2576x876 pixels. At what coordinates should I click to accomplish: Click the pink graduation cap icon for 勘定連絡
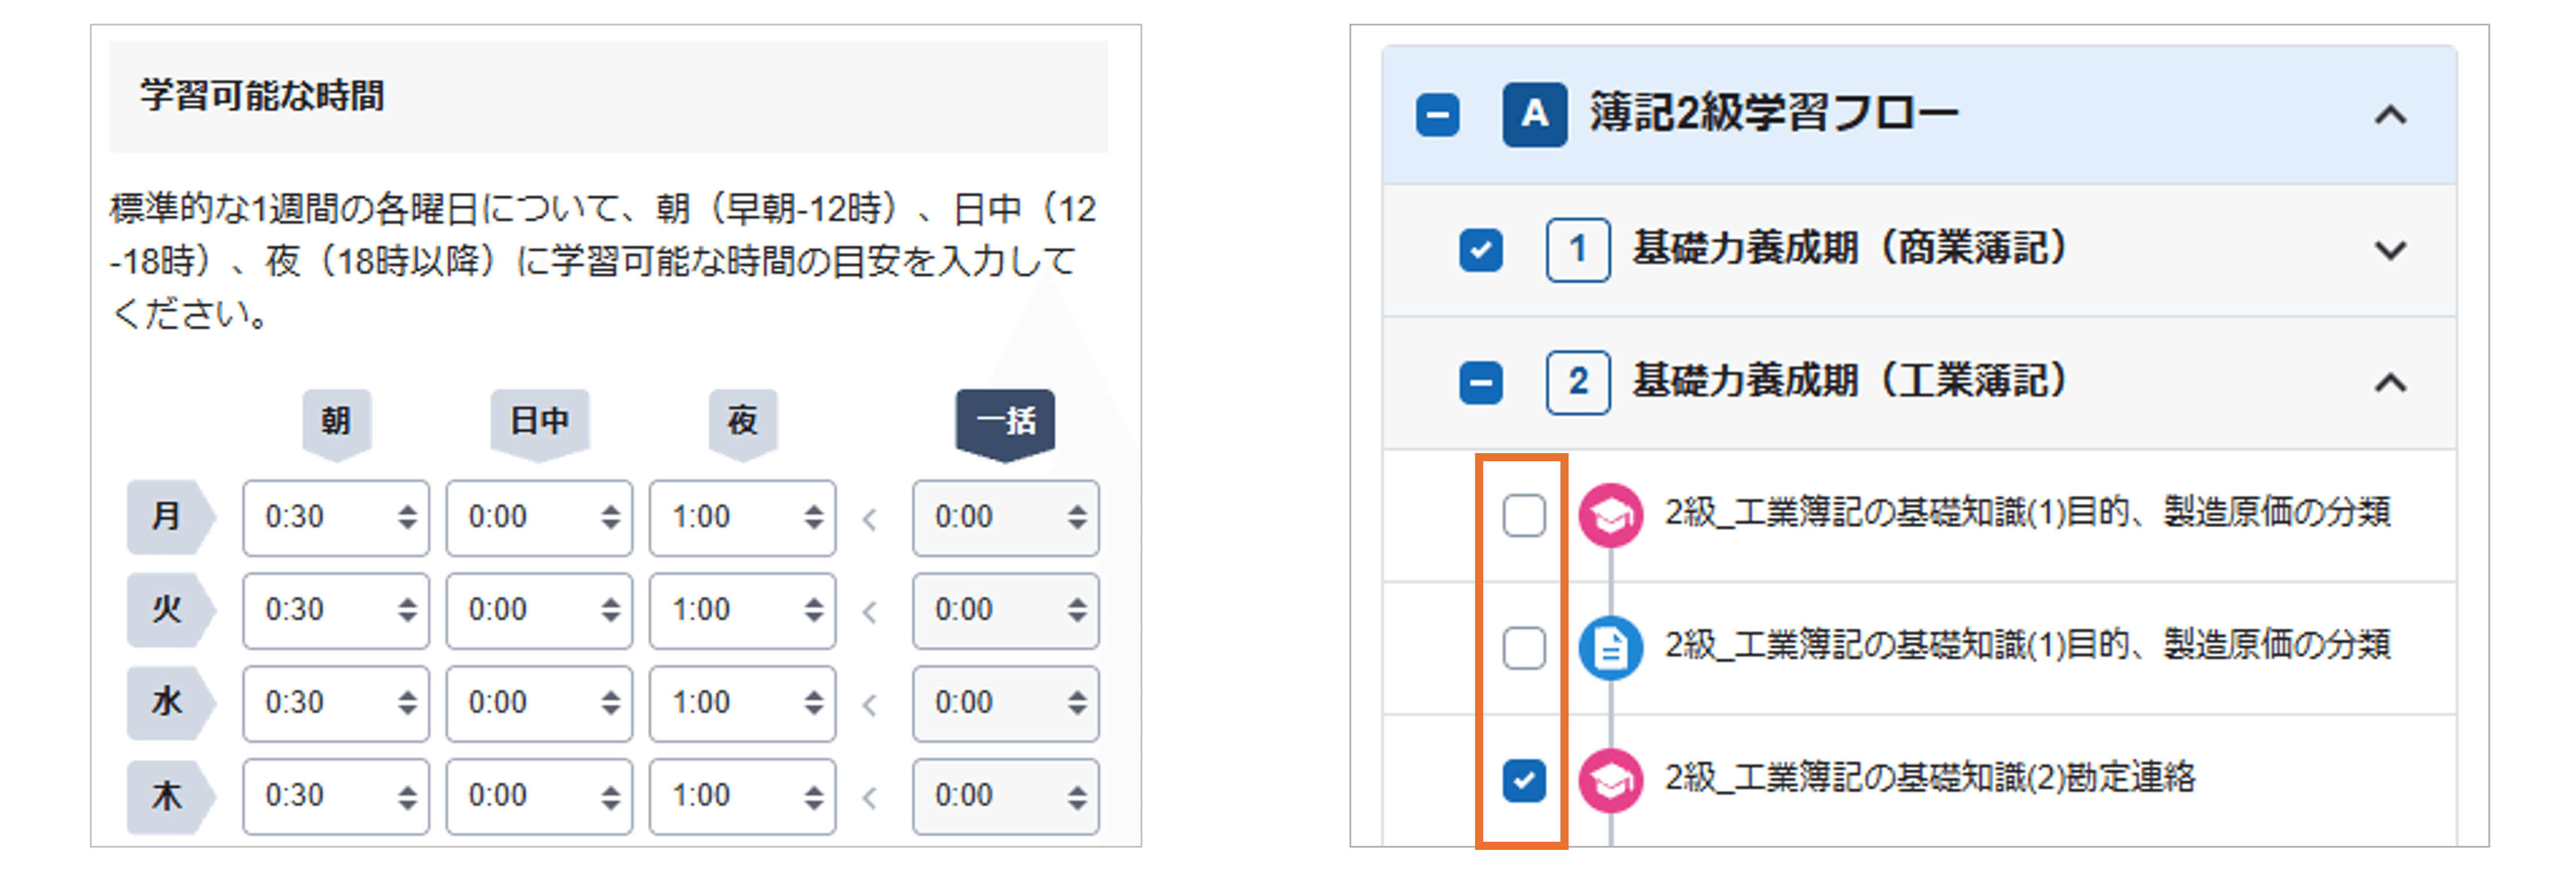[1610, 780]
